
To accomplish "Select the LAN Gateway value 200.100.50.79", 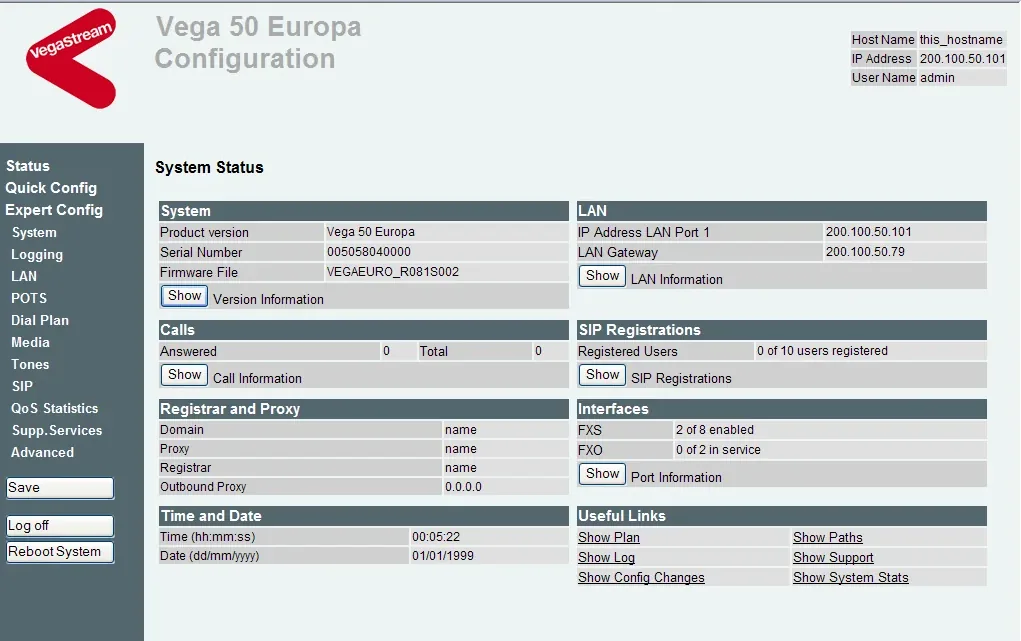I will [x=865, y=251].
